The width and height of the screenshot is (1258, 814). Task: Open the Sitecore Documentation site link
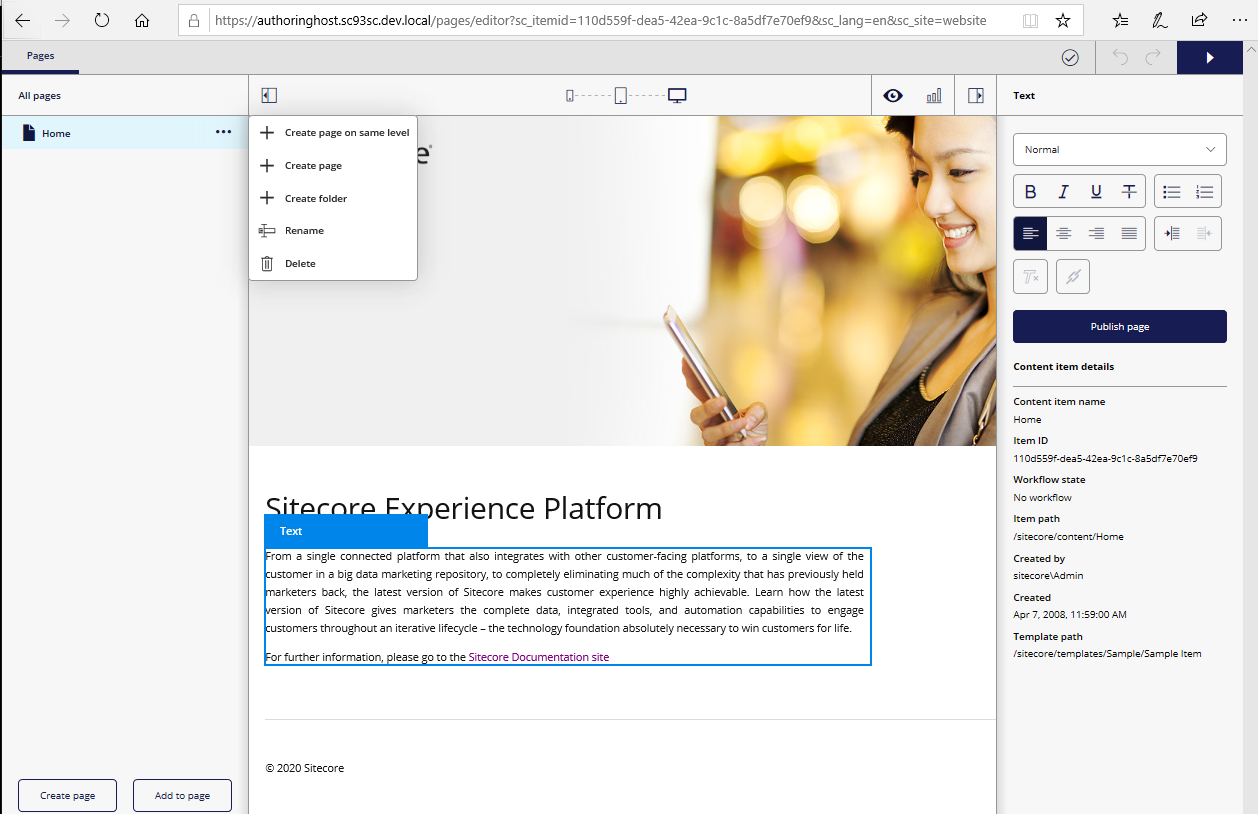539,657
